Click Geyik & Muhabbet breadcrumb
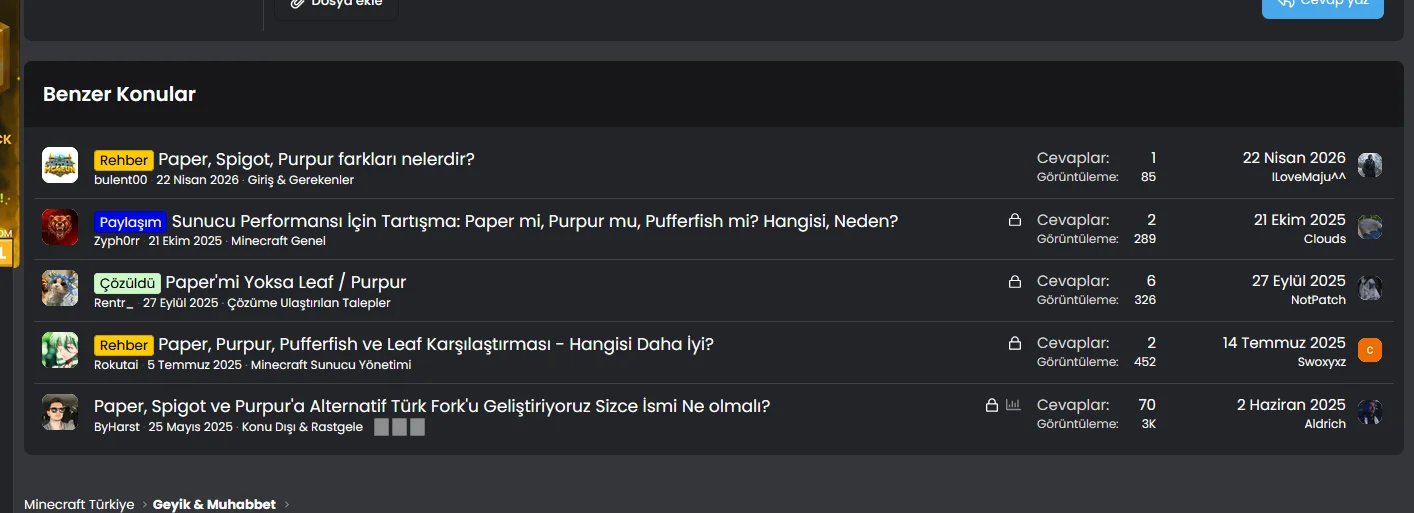Image resolution: width=1414 pixels, height=513 pixels. [214, 504]
